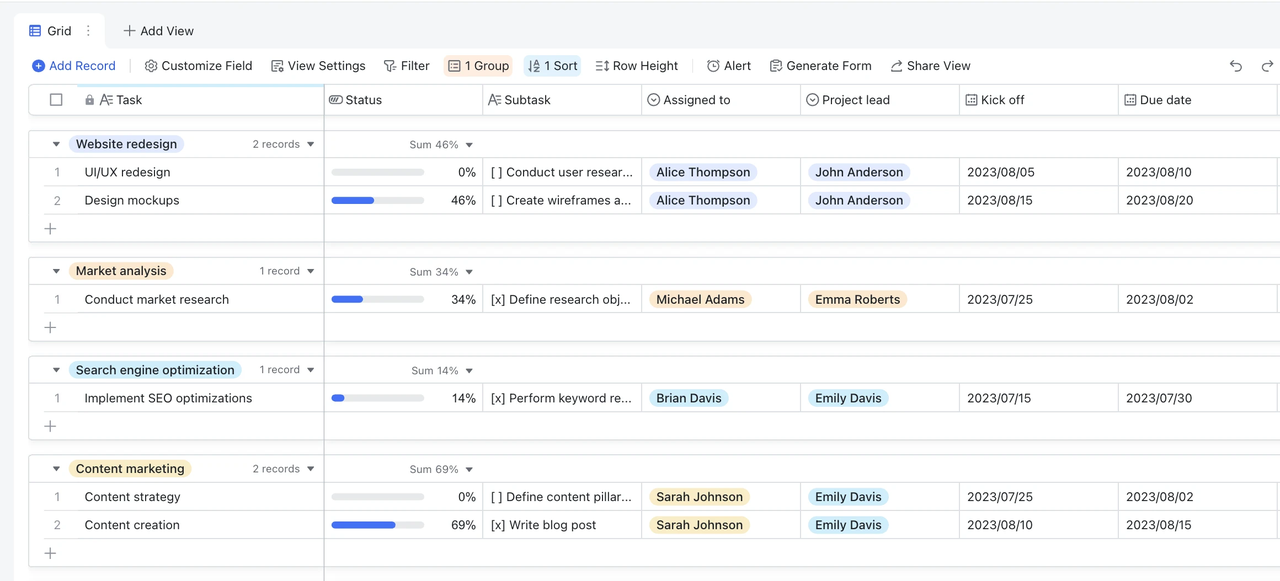Viewport: 1280px width, 581px height.
Task: Tick the select-all checkbox in header
Action: 56,100
